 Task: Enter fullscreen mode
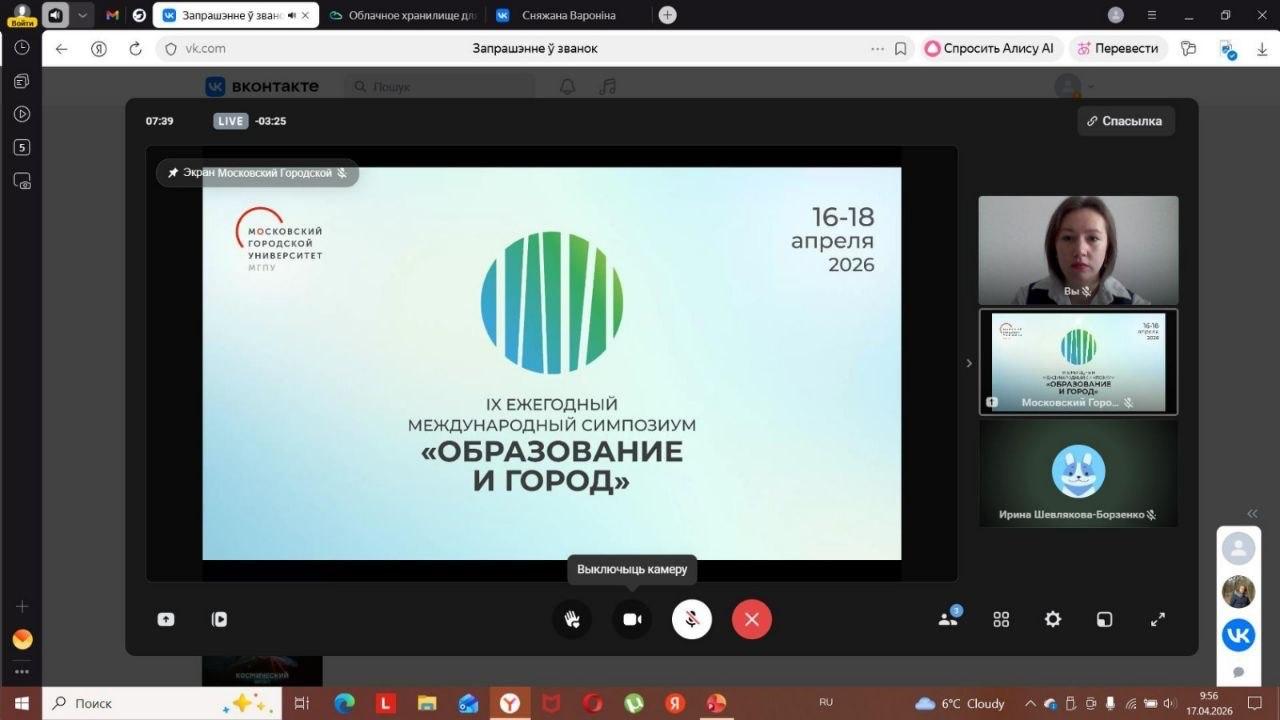[x=1158, y=619]
